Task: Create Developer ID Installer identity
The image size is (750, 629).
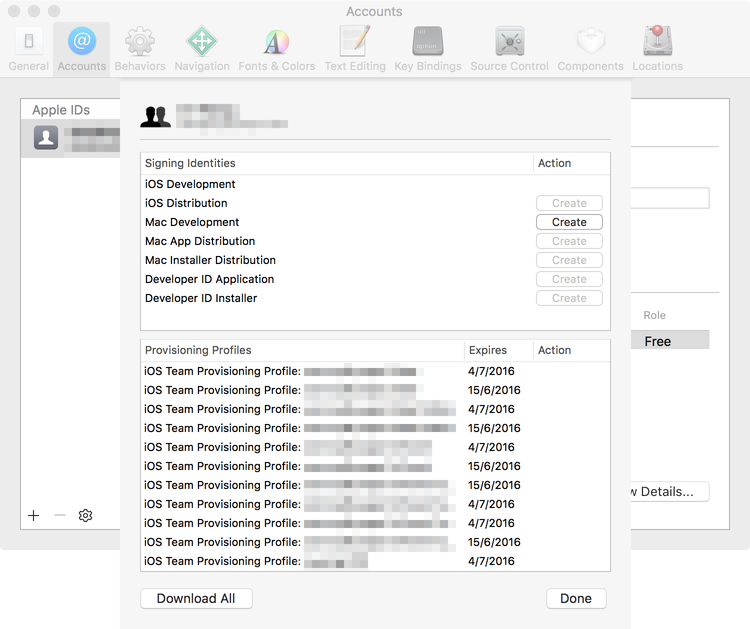Action: (x=569, y=298)
